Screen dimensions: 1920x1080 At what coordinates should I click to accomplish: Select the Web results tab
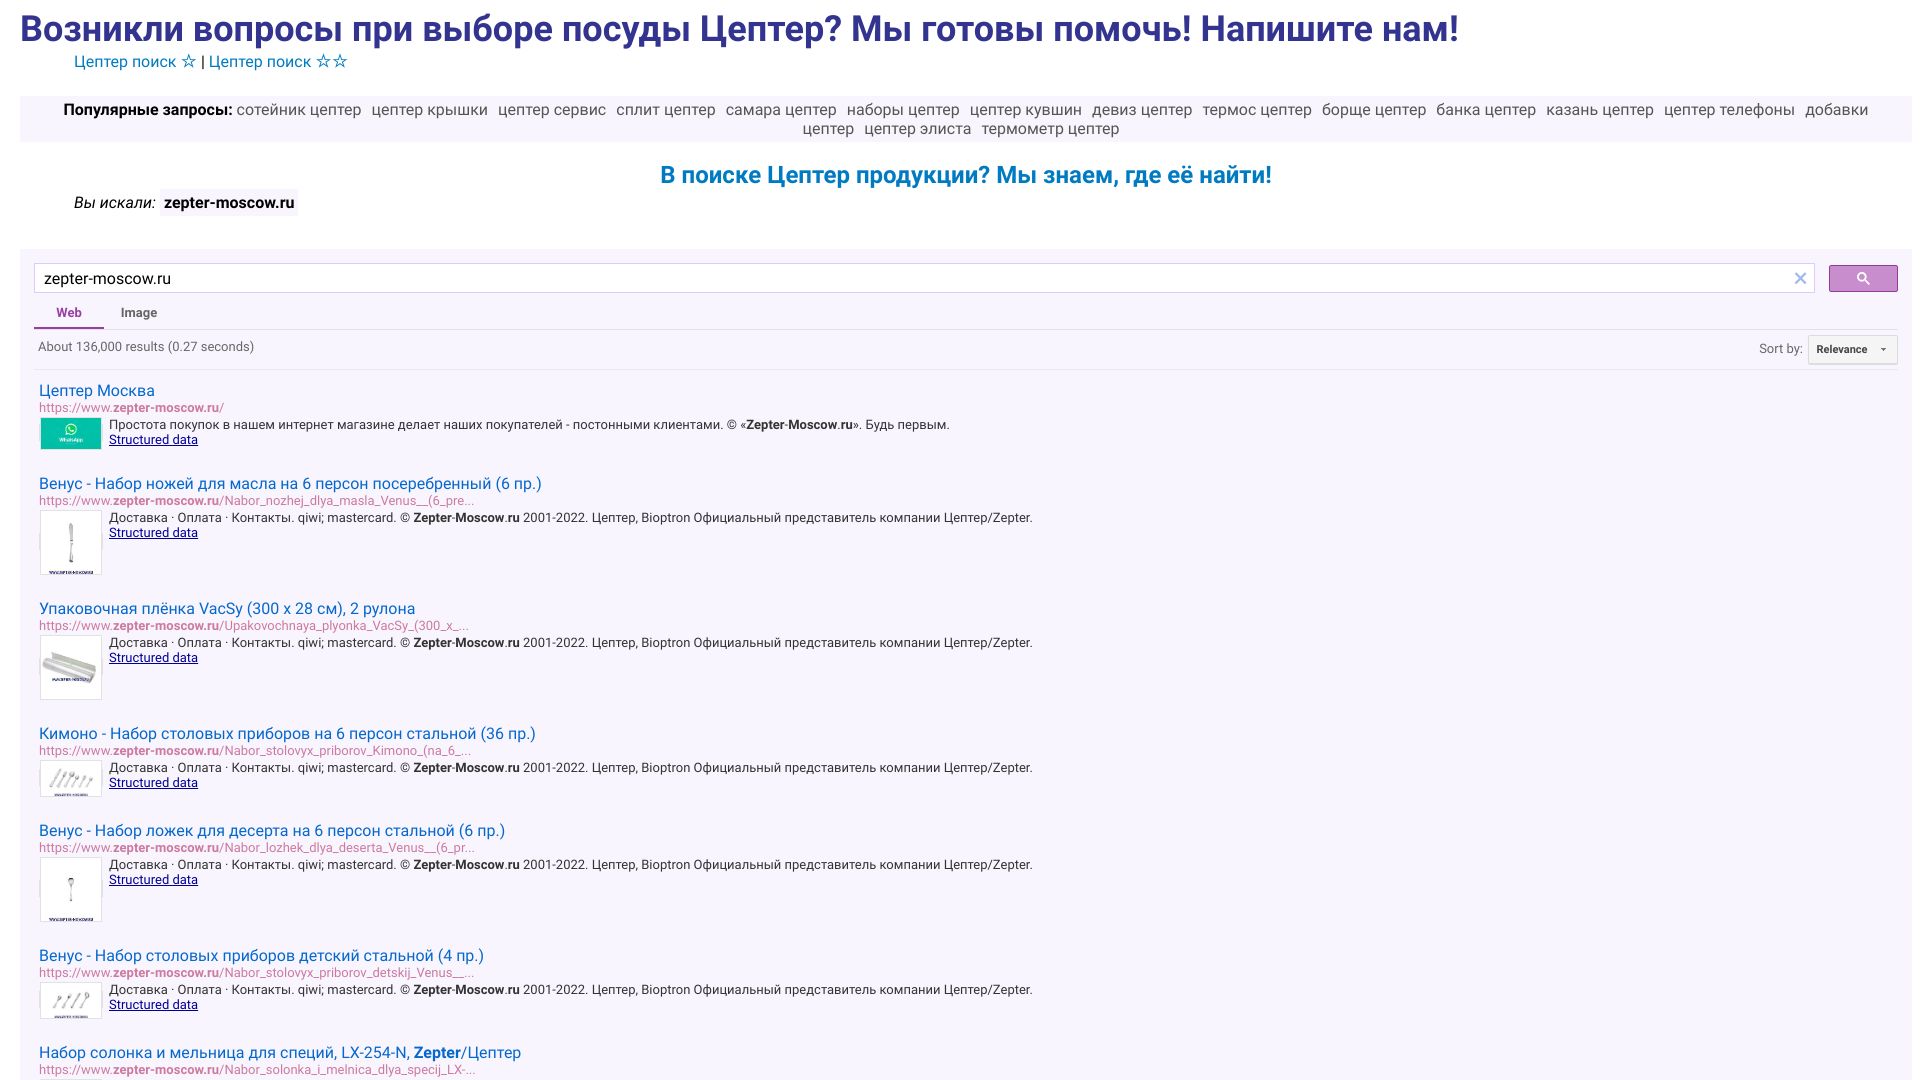[x=69, y=313]
